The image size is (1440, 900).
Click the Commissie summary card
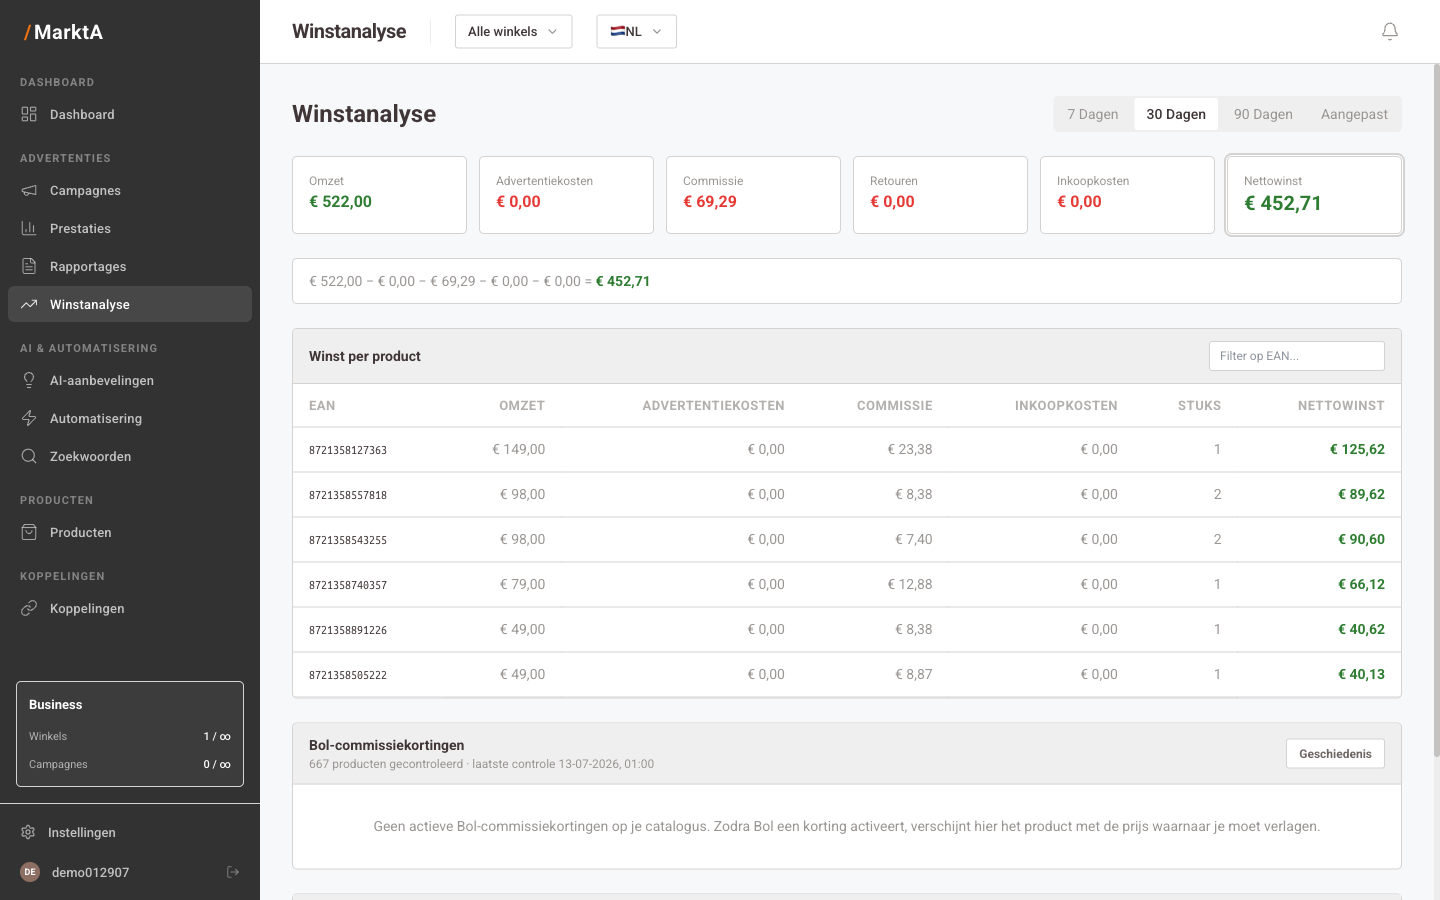point(753,195)
